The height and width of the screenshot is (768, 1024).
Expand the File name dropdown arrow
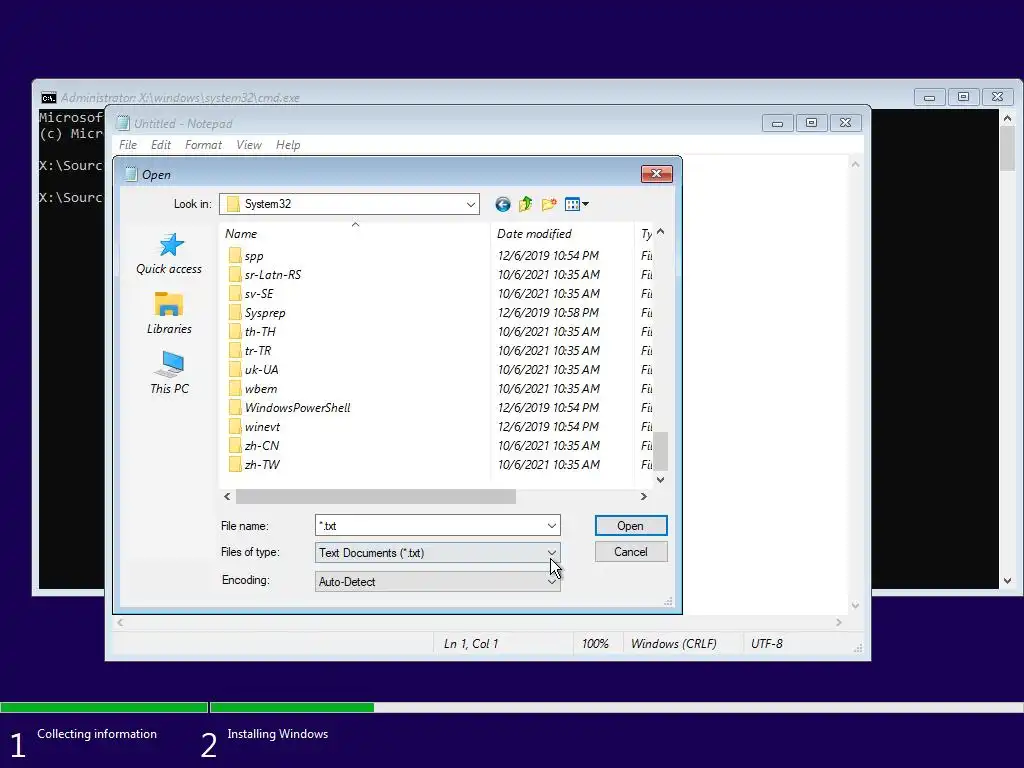coord(552,526)
